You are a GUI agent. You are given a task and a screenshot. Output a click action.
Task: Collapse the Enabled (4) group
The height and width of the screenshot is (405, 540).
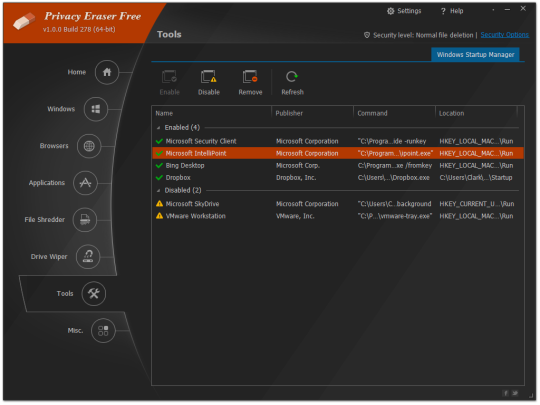[x=158, y=128]
